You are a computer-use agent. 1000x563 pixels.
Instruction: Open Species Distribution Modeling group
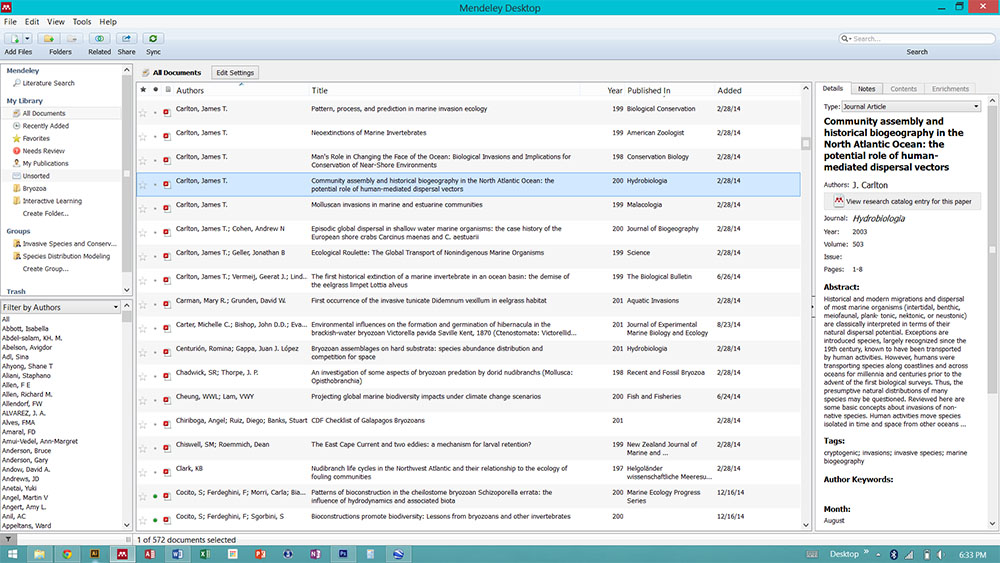click(x=66, y=256)
